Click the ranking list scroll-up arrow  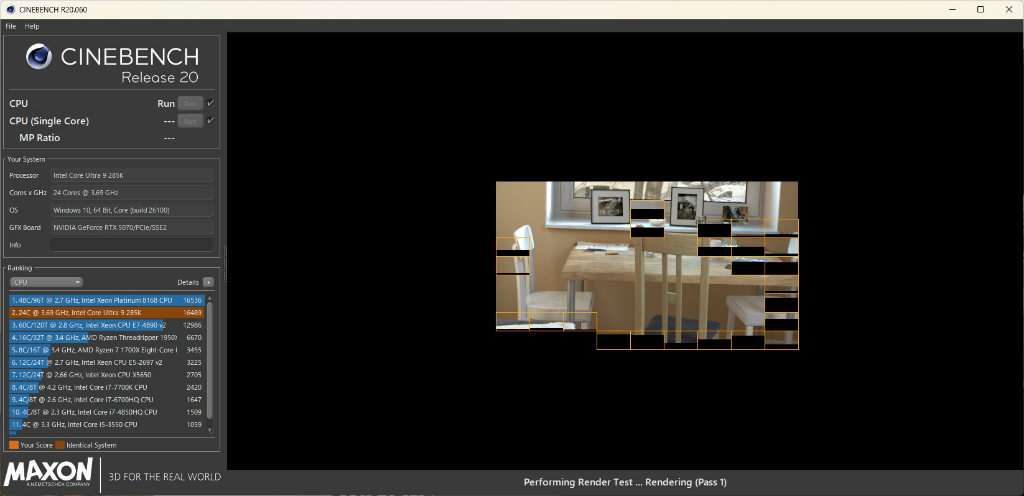[x=210, y=298]
